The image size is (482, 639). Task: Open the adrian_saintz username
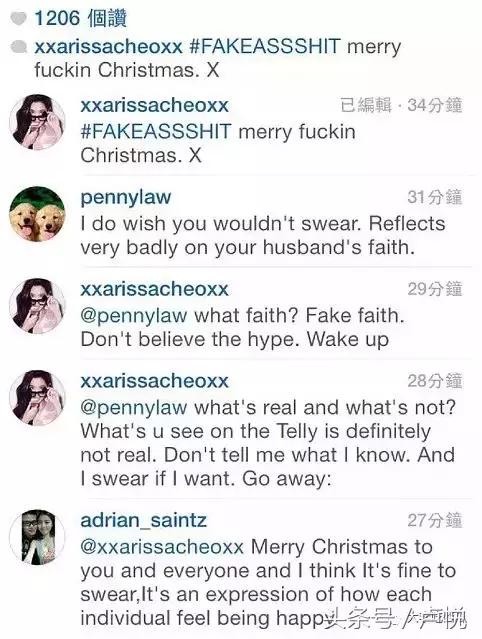pyautogui.click(x=143, y=520)
